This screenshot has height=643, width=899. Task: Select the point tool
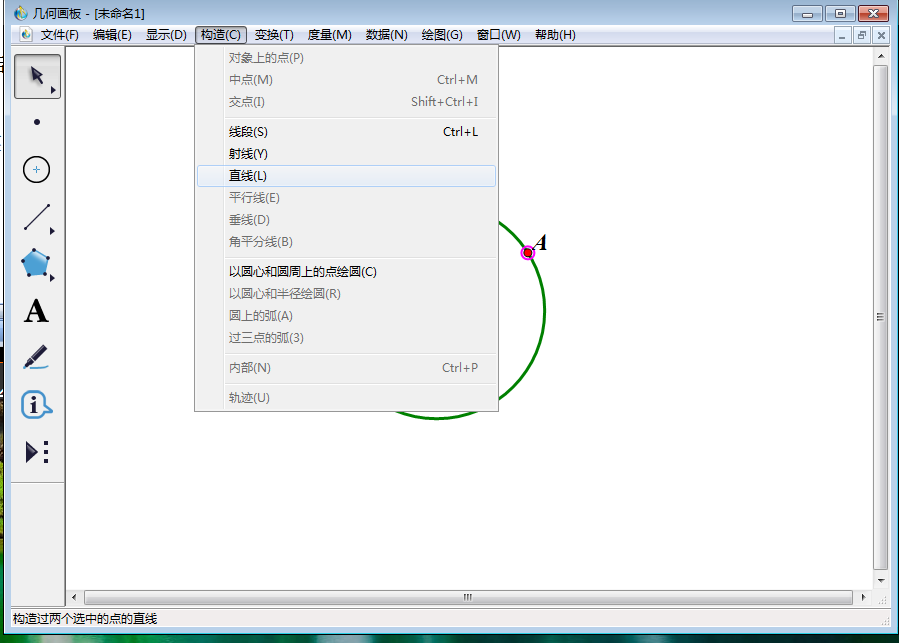[x=36, y=122]
